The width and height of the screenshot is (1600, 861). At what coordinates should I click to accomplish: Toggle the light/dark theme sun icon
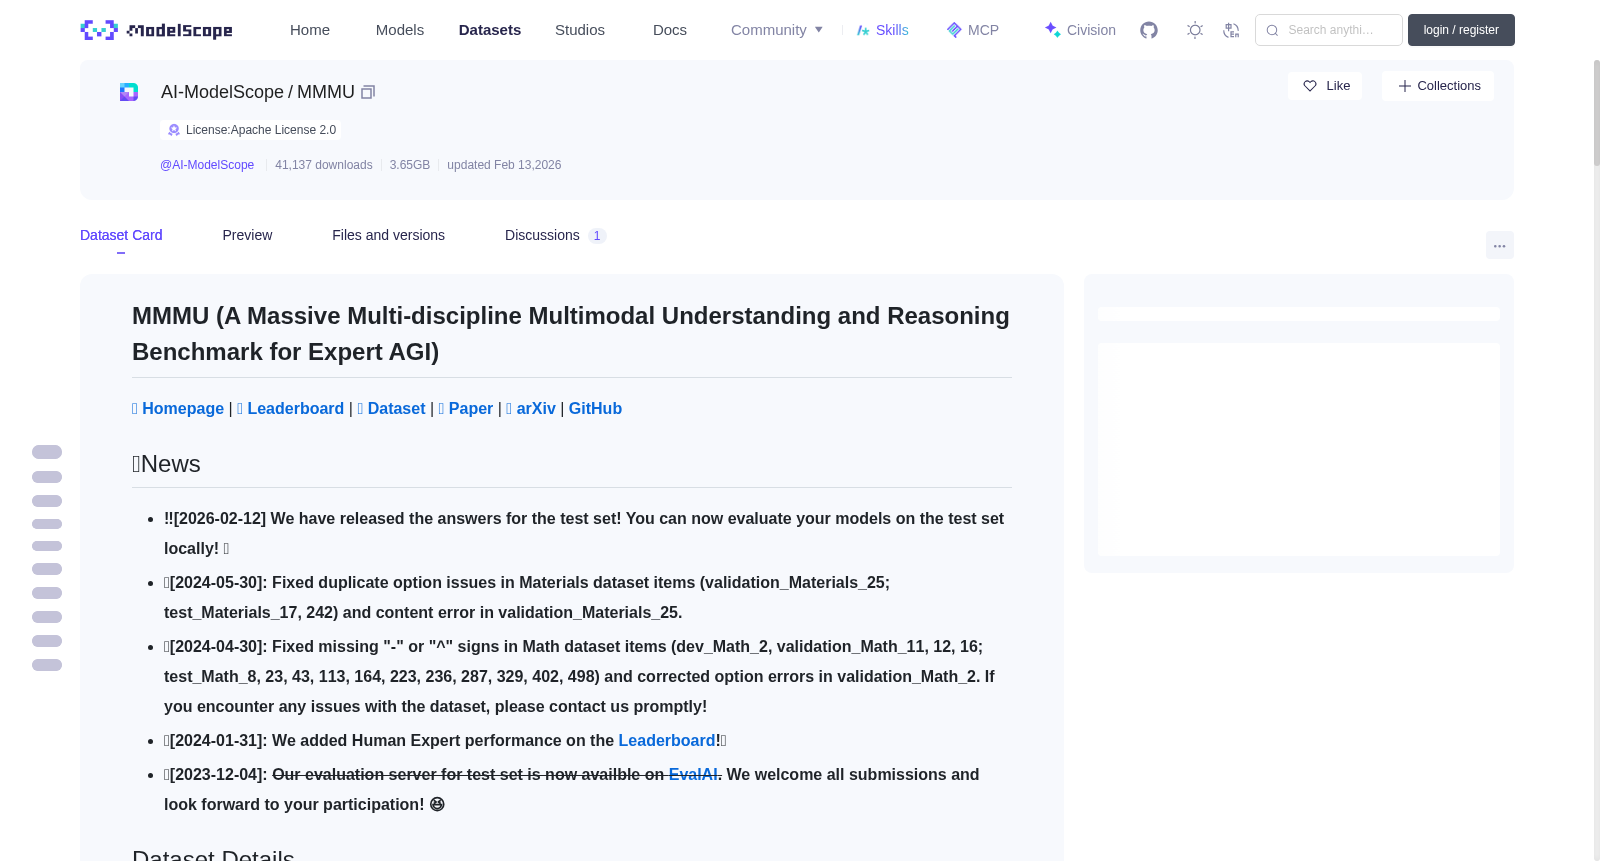point(1195,30)
